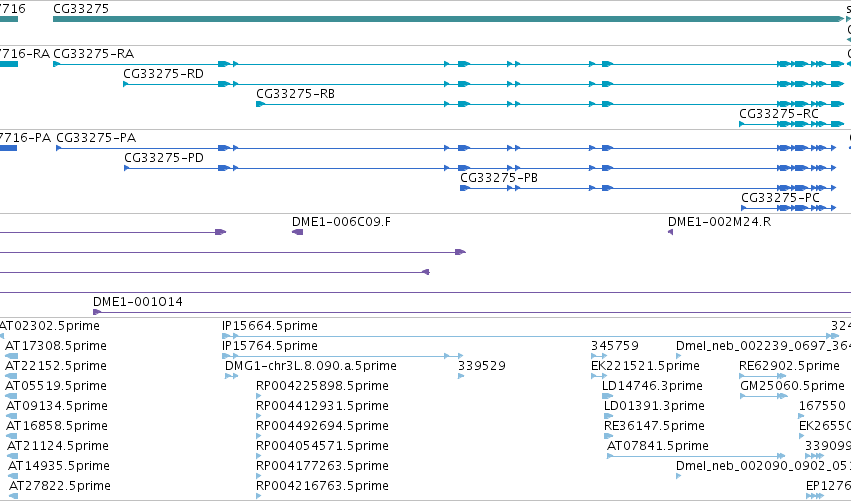Click feature label 167550
The width and height of the screenshot is (851, 501).
[822, 406]
